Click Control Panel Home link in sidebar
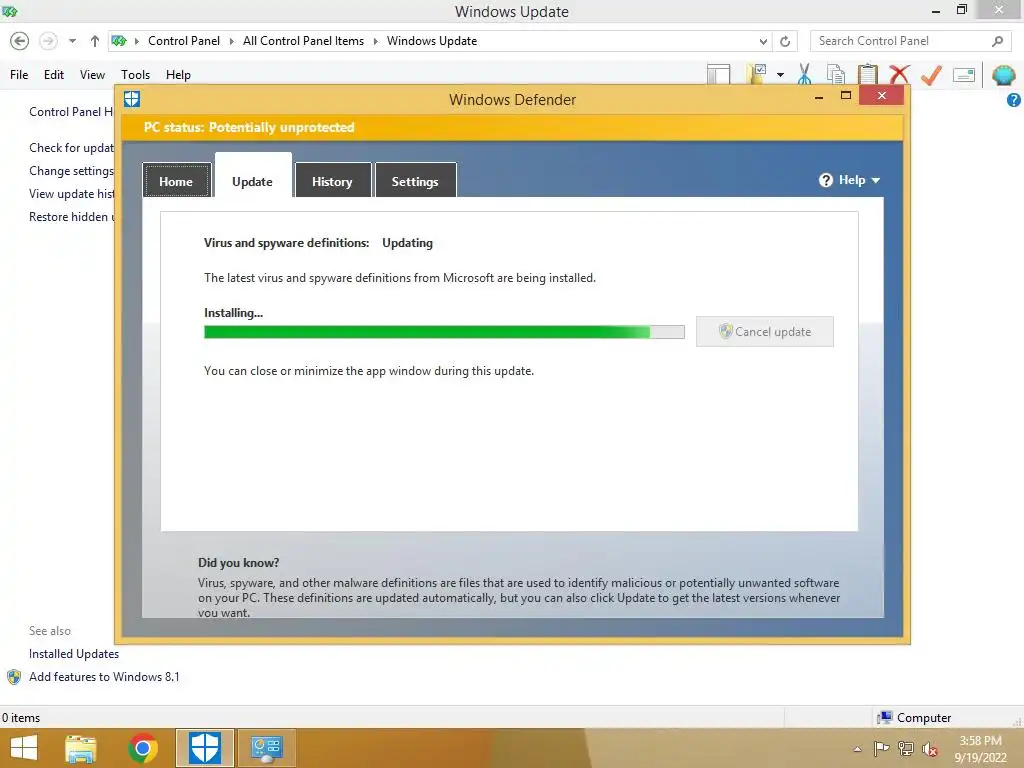The width and height of the screenshot is (1024, 768). (71, 112)
